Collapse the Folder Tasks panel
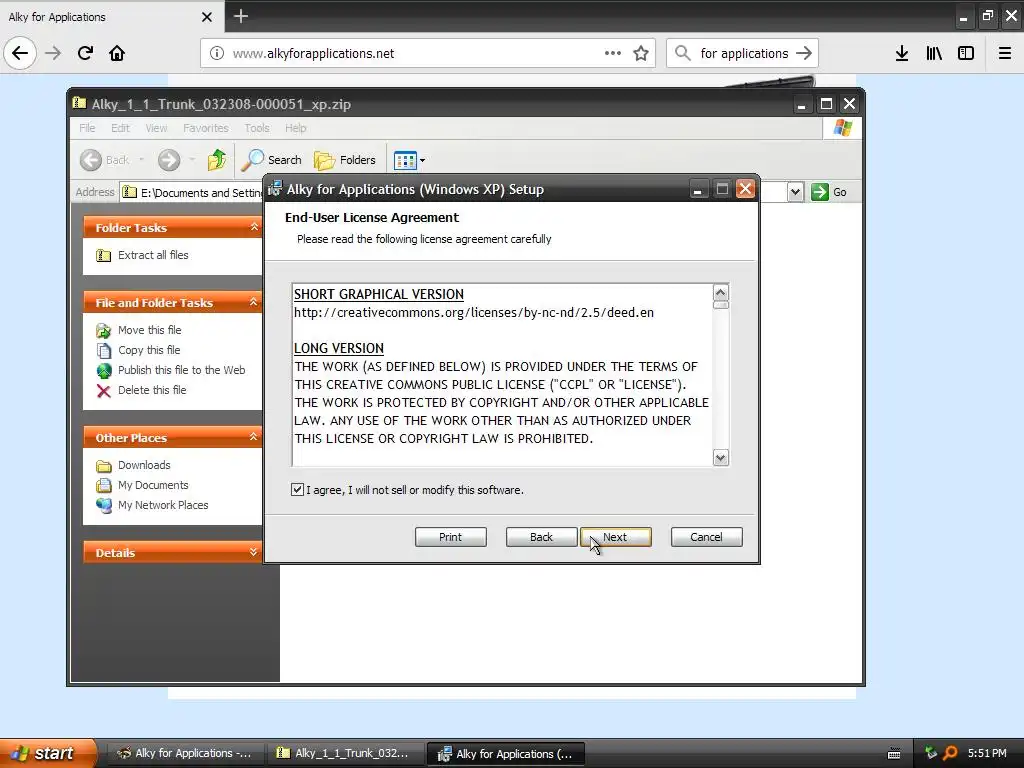Viewport: 1024px width, 768px height. tap(254, 227)
